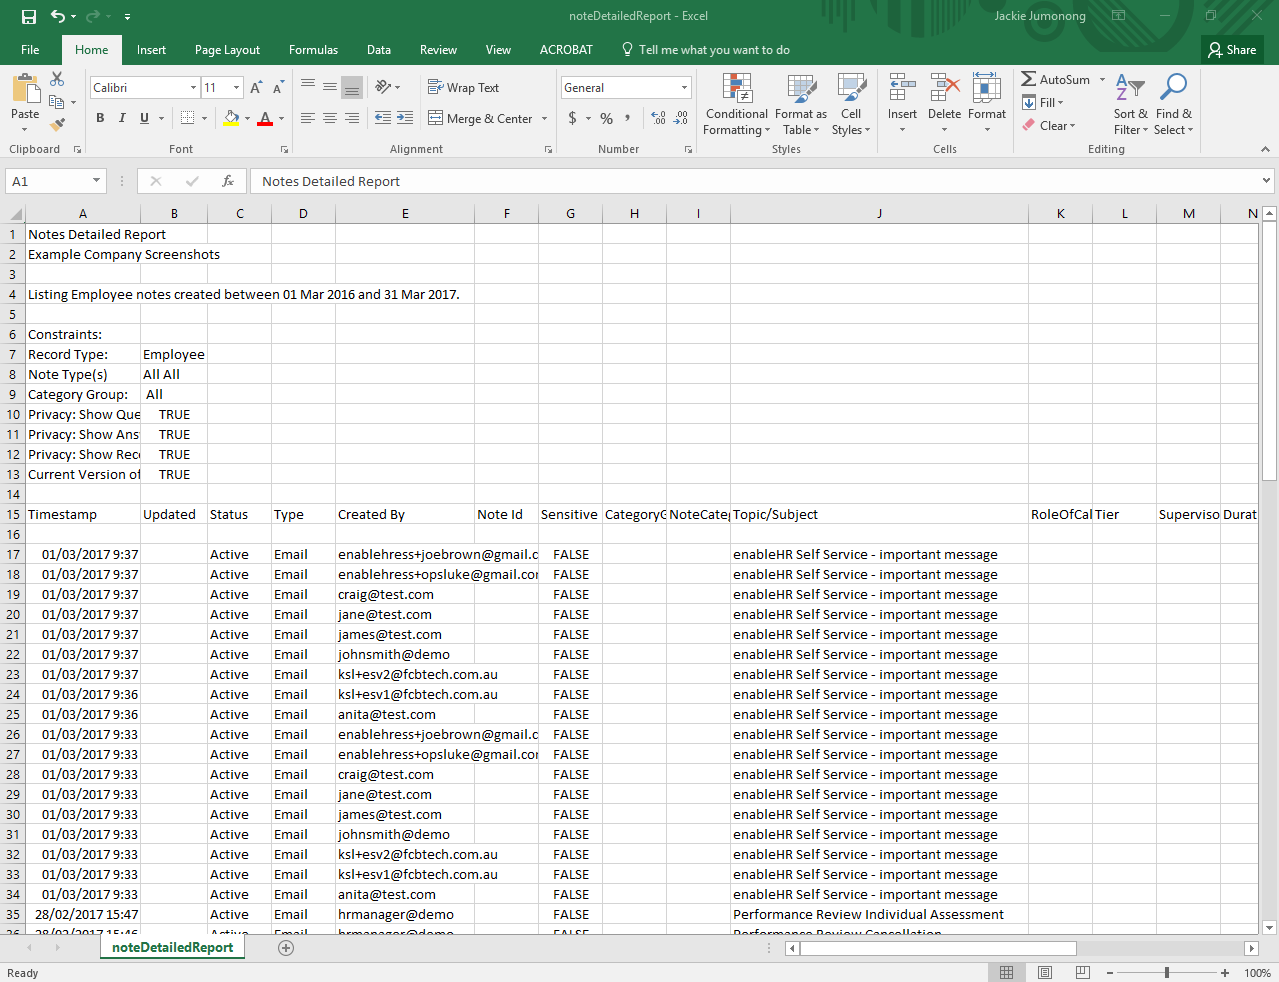Open Format as Table gallery

pos(801,104)
